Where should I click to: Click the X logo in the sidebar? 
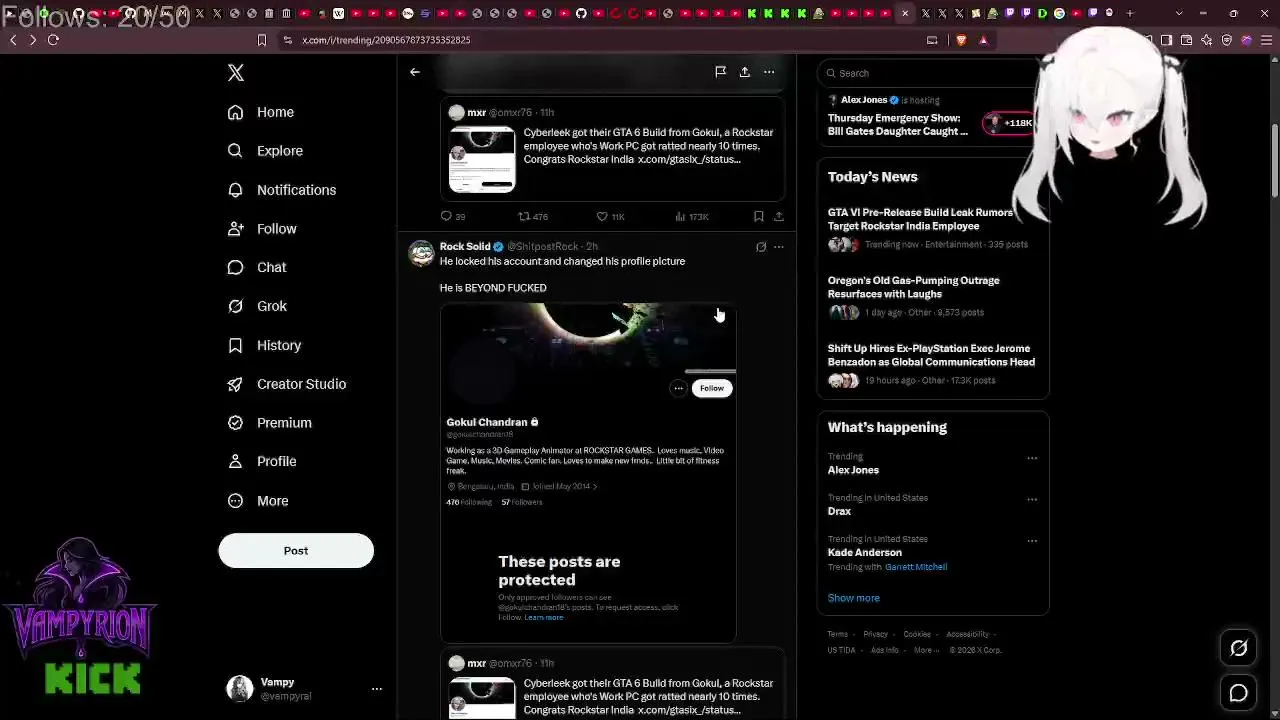[x=236, y=73]
